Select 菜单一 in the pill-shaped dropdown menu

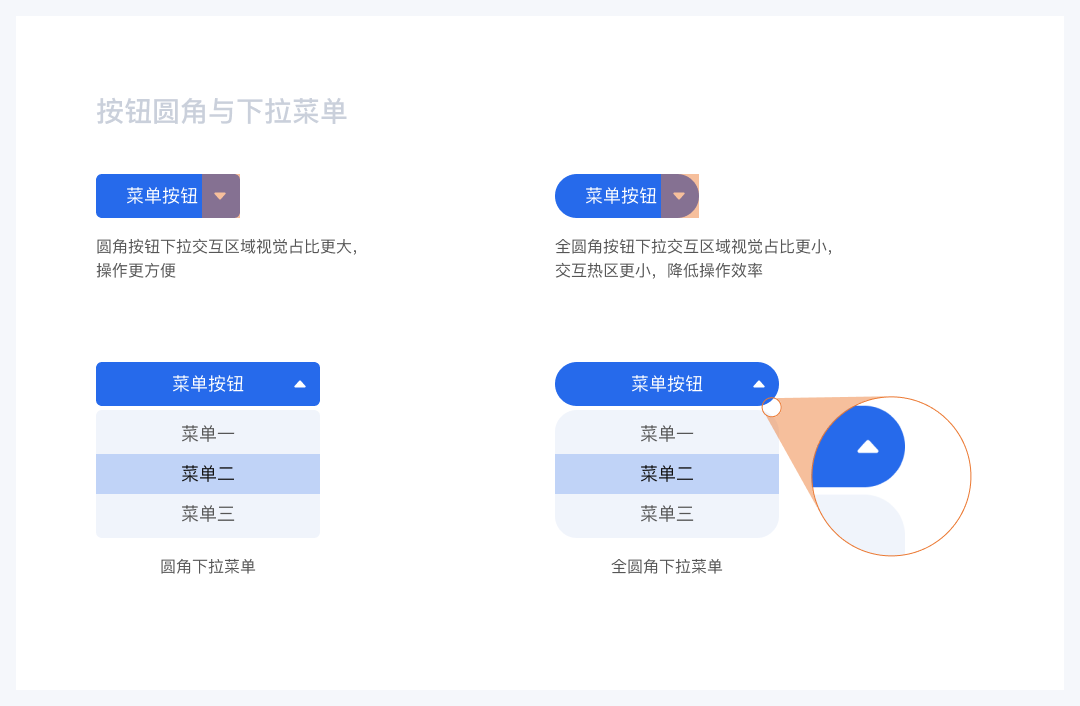(667, 434)
